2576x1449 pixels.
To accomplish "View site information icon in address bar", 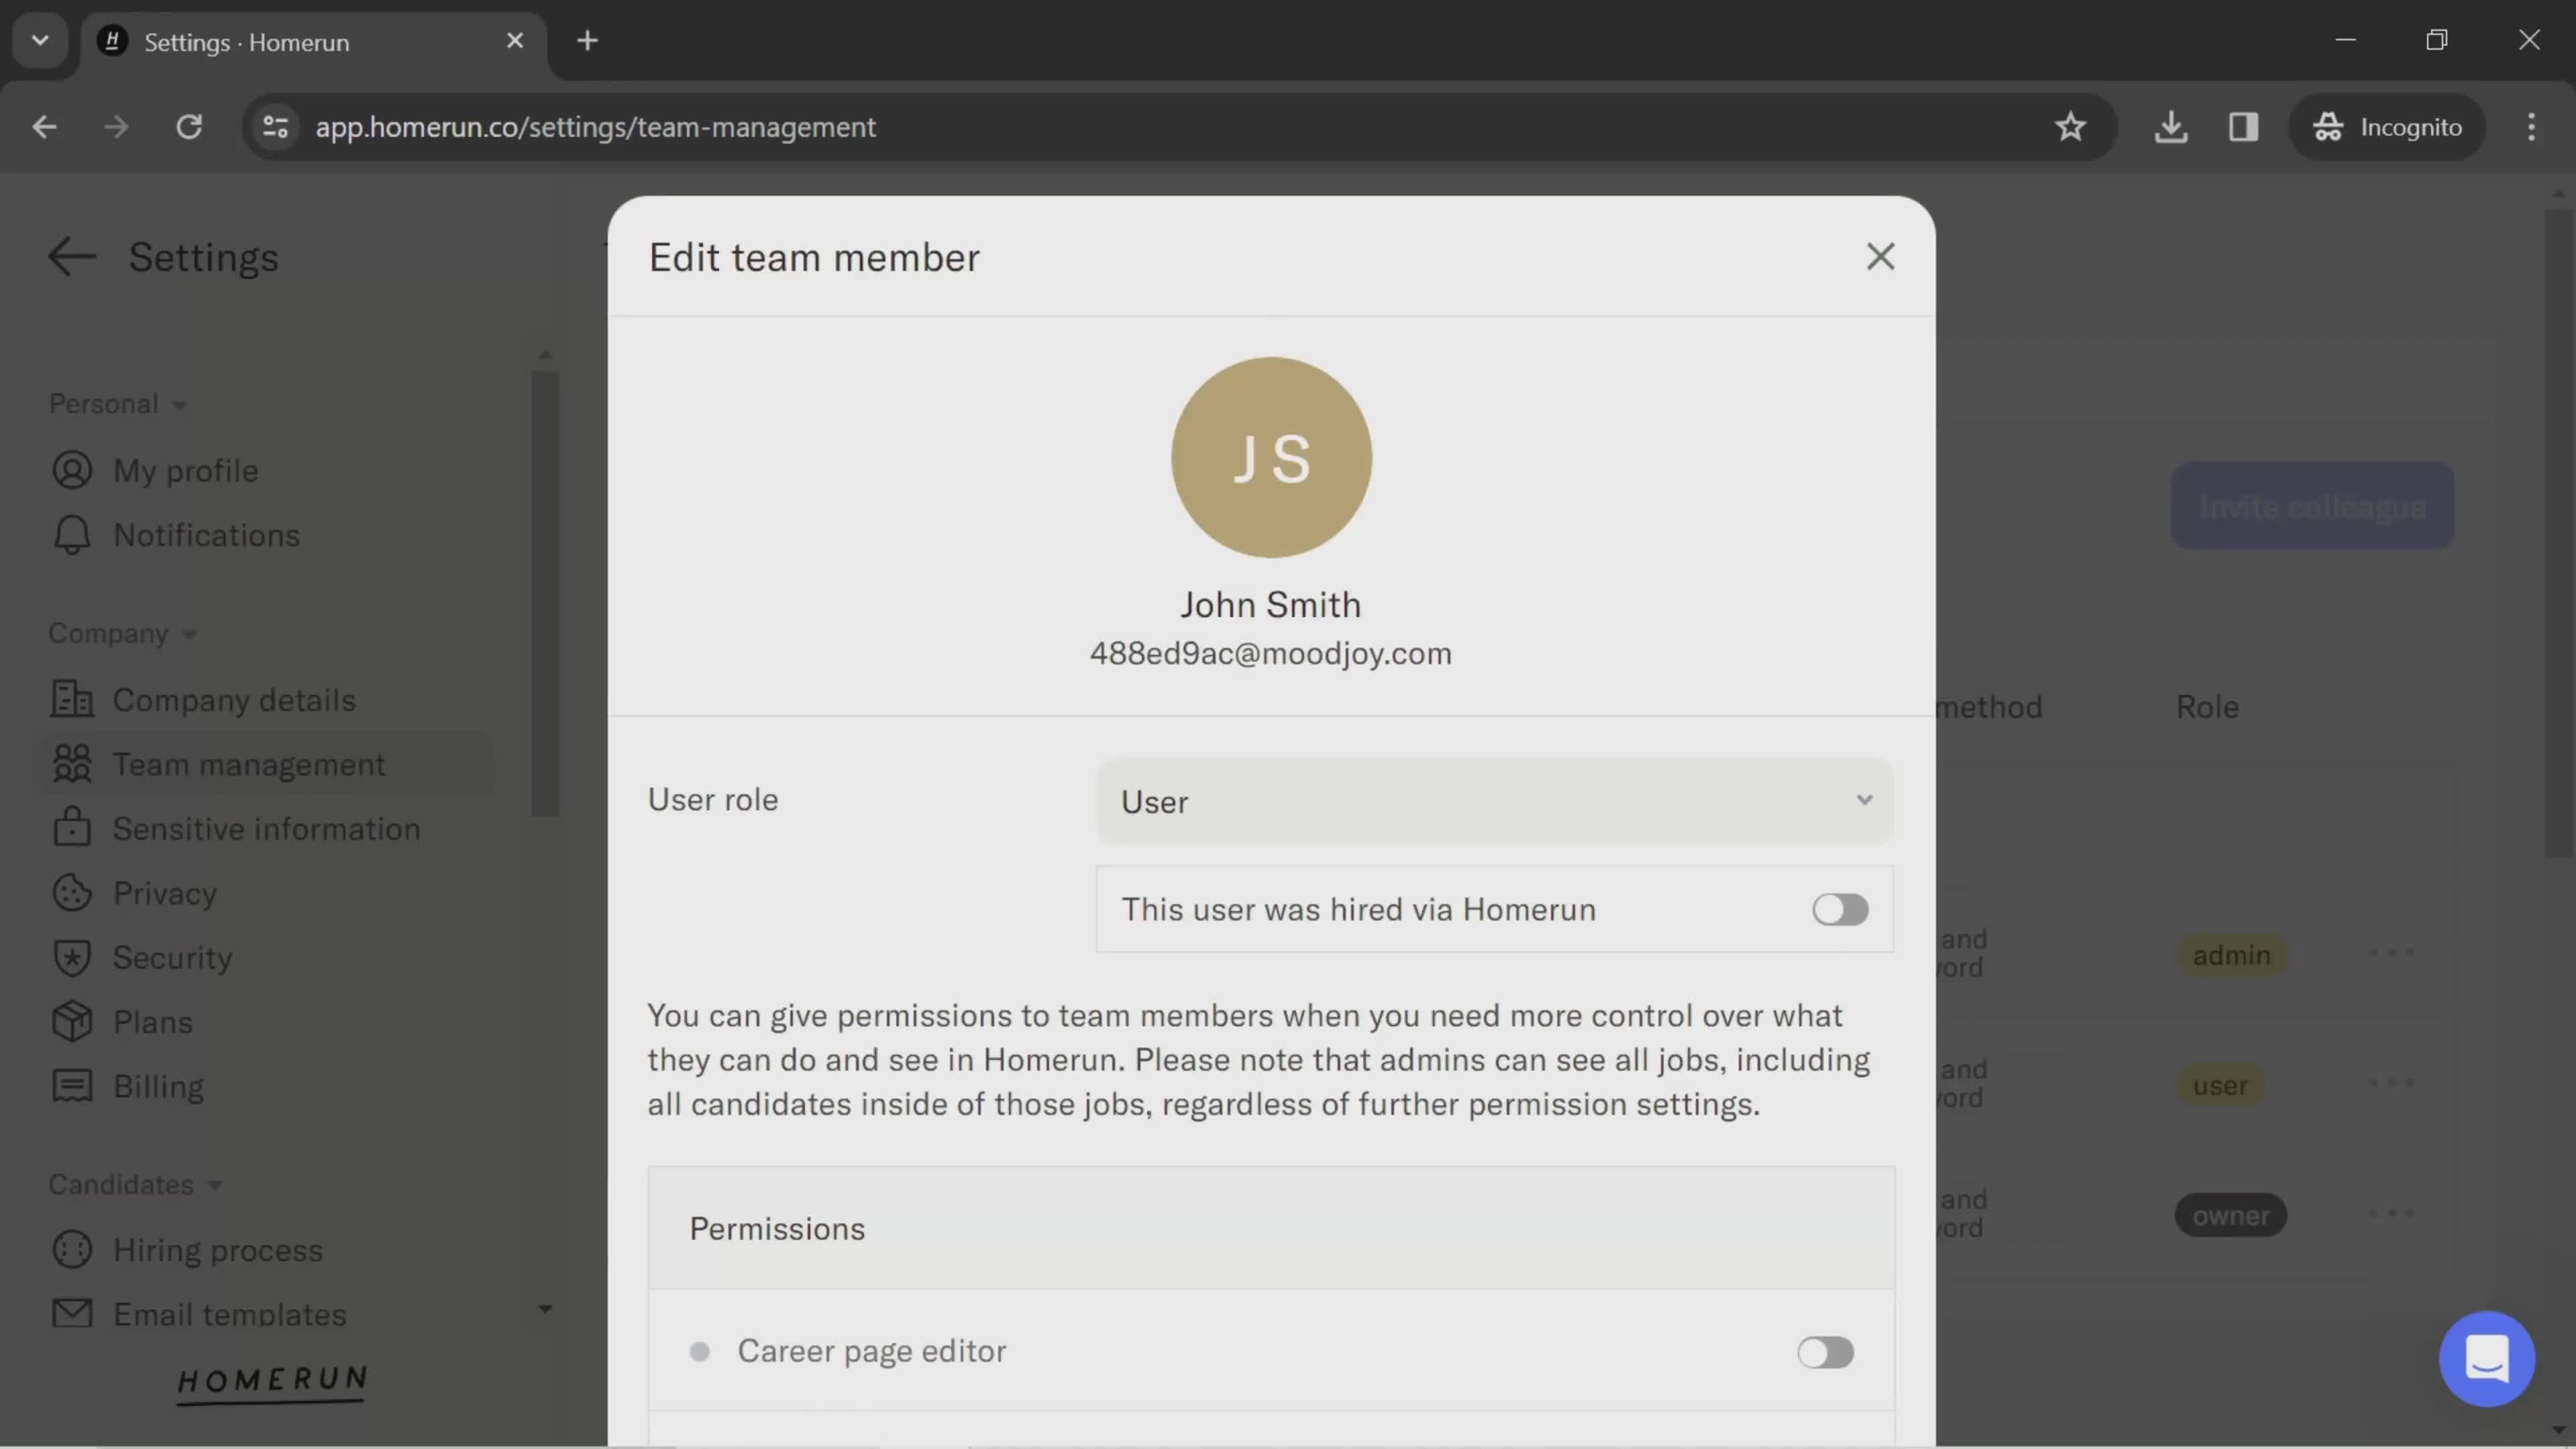I will [x=276, y=127].
